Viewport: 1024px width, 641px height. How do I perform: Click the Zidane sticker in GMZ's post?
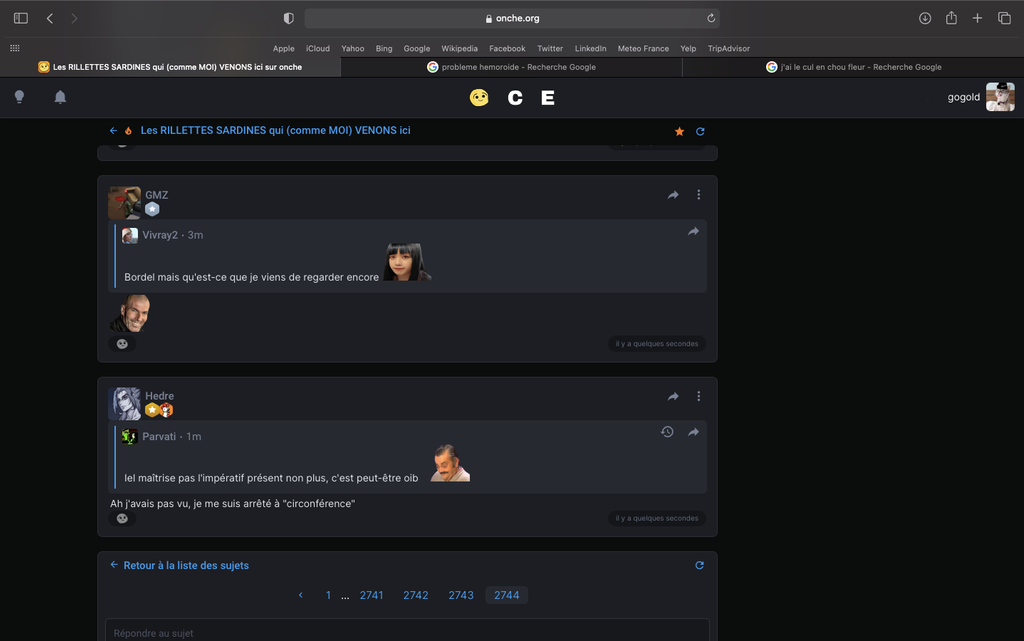[131, 313]
